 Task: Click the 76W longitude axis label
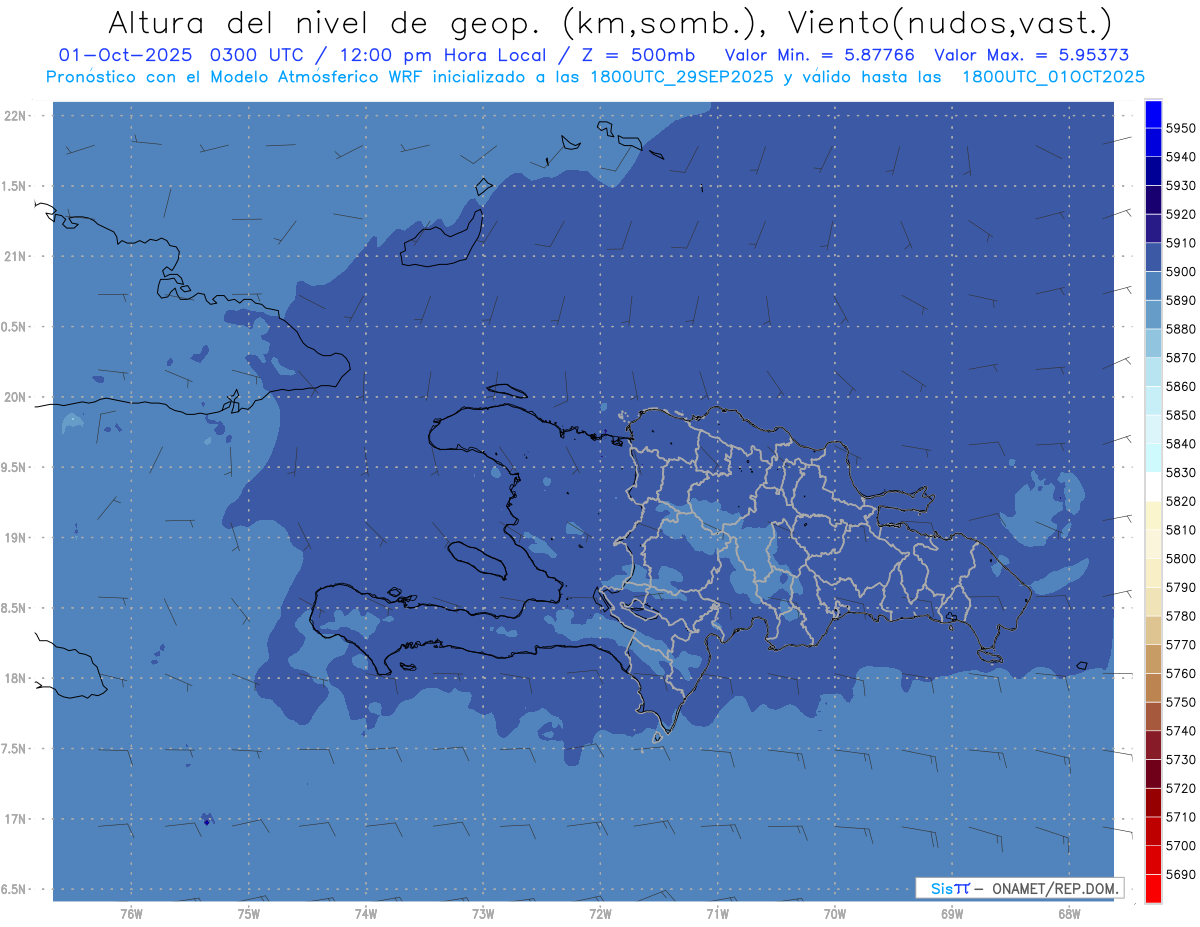tap(131, 913)
